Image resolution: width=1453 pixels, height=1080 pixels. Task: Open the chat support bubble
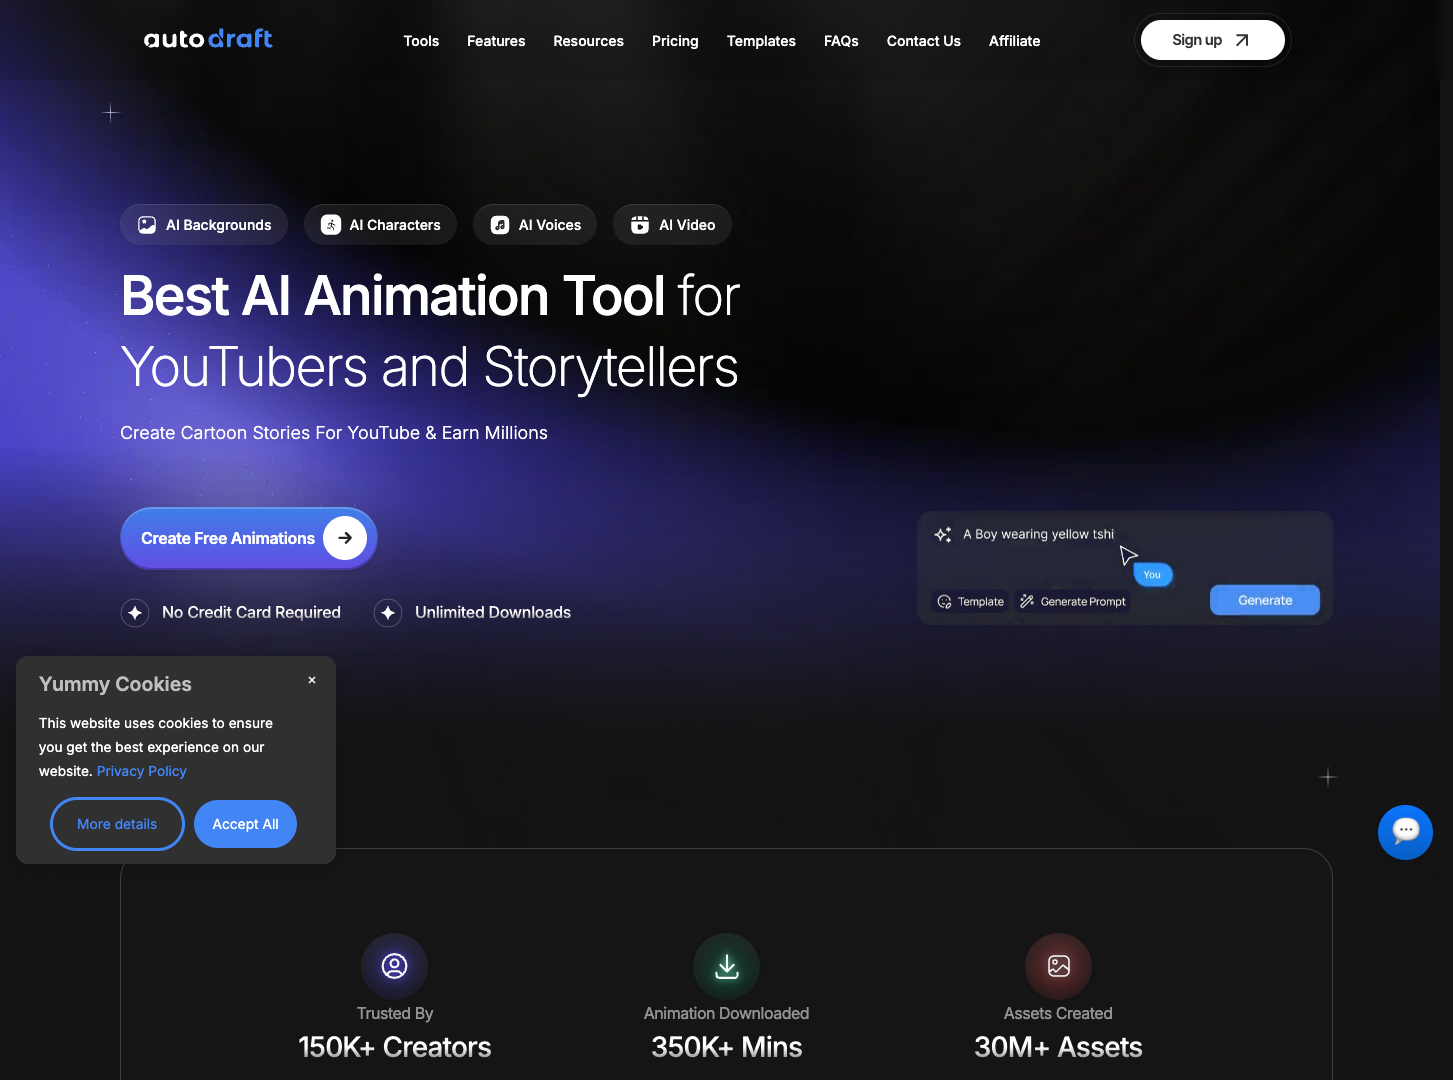1405,832
